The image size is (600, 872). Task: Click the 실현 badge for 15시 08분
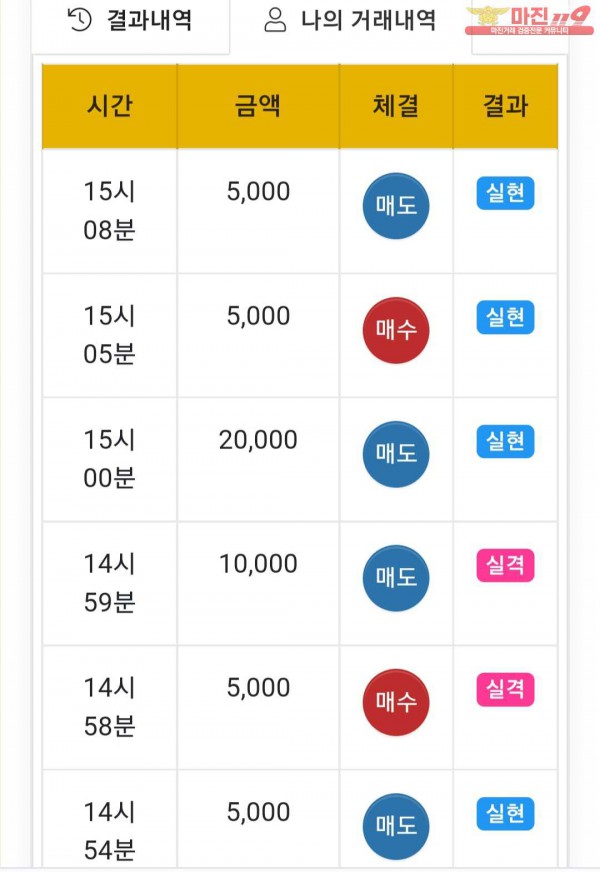[505, 194]
